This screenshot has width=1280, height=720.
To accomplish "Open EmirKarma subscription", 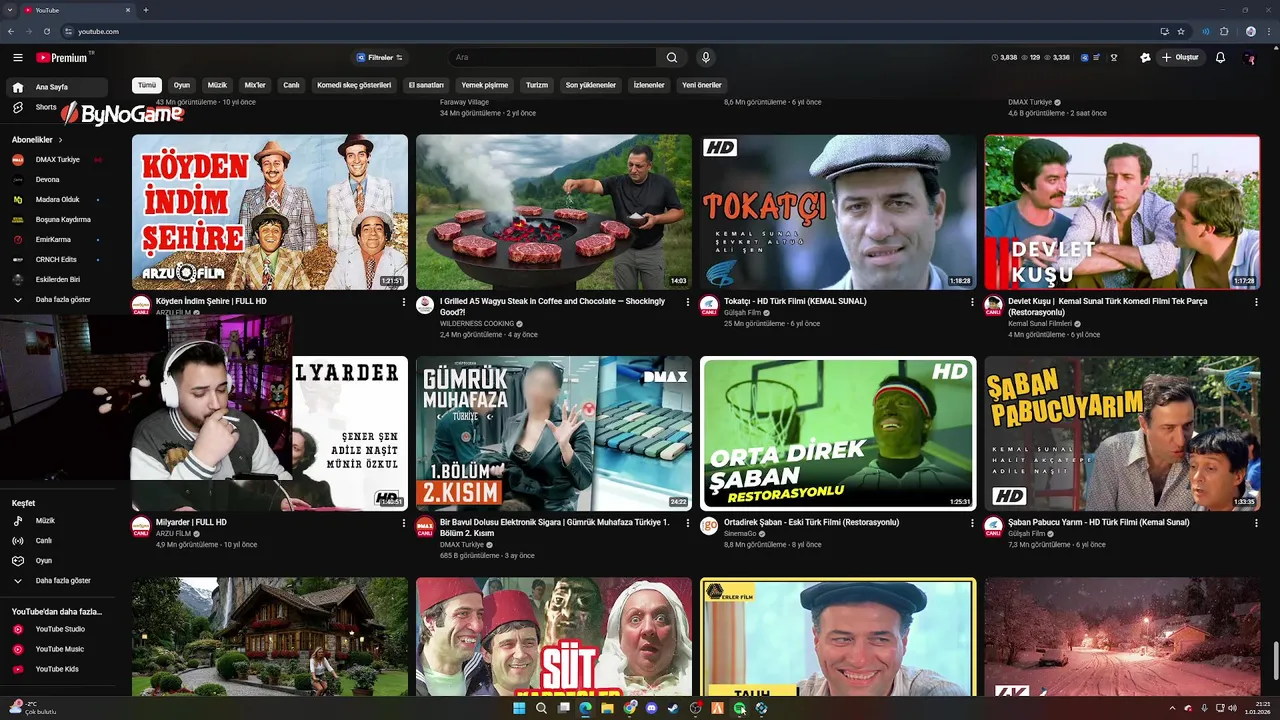I will 57,239.
